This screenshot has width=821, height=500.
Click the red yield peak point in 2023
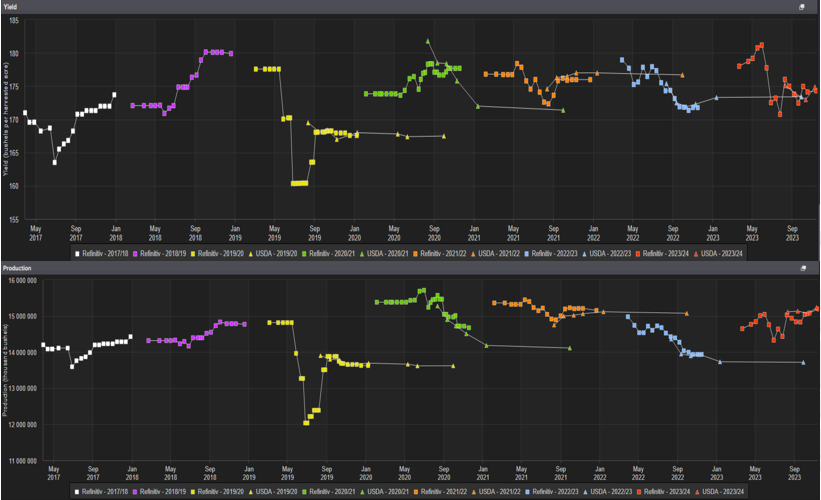pyautogui.click(x=761, y=45)
